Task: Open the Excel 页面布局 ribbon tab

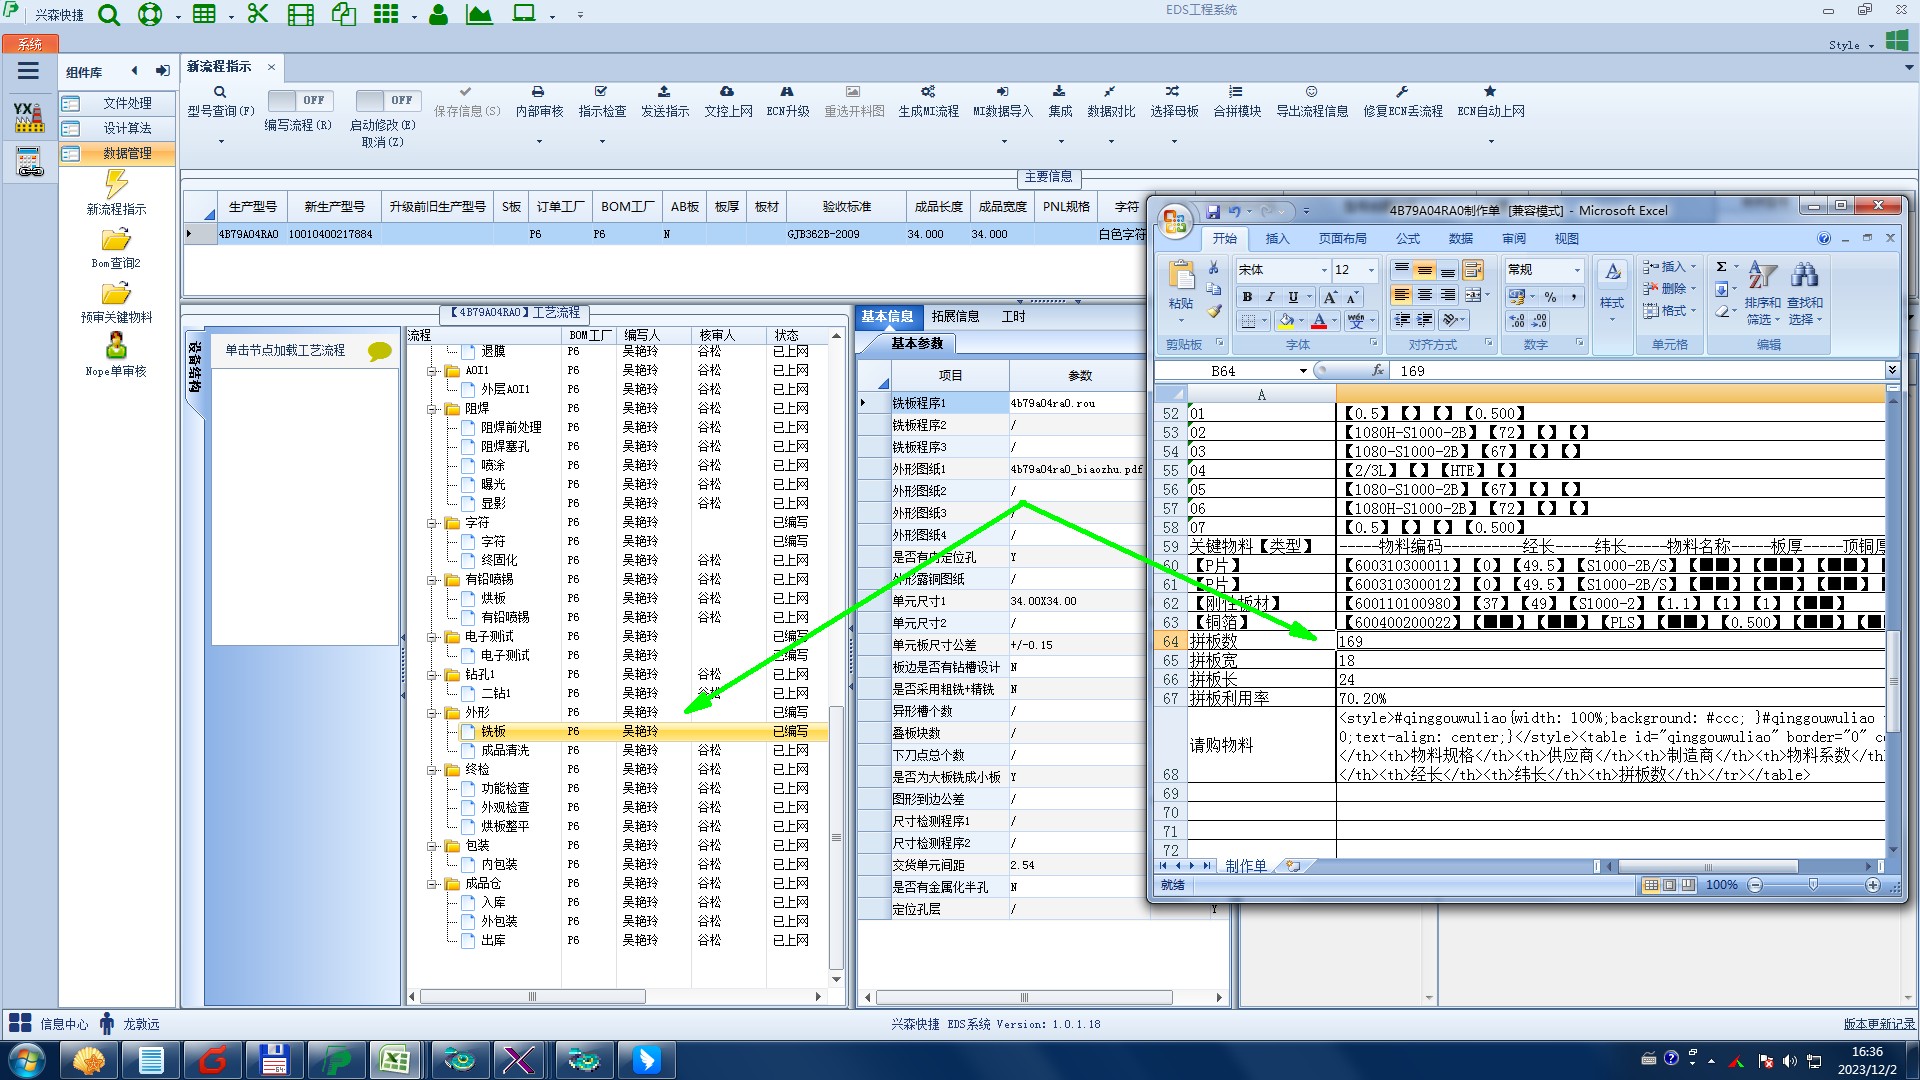Action: (x=1342, y=239)
